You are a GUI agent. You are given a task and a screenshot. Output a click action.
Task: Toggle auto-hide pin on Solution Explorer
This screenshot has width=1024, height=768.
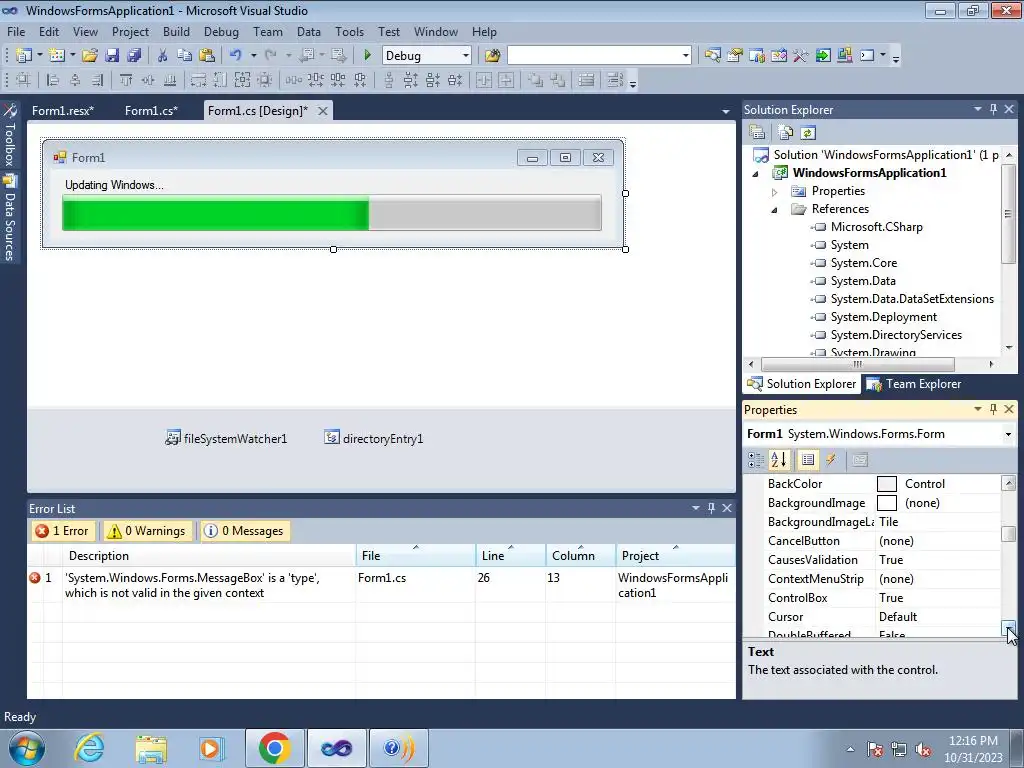click(x=993, y=109)
